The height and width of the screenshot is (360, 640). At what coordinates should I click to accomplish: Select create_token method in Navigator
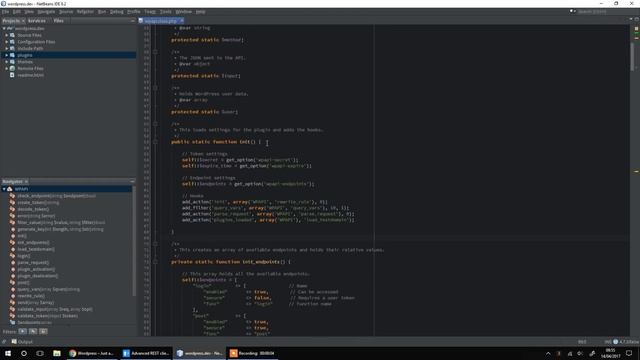tap(38, 202)
